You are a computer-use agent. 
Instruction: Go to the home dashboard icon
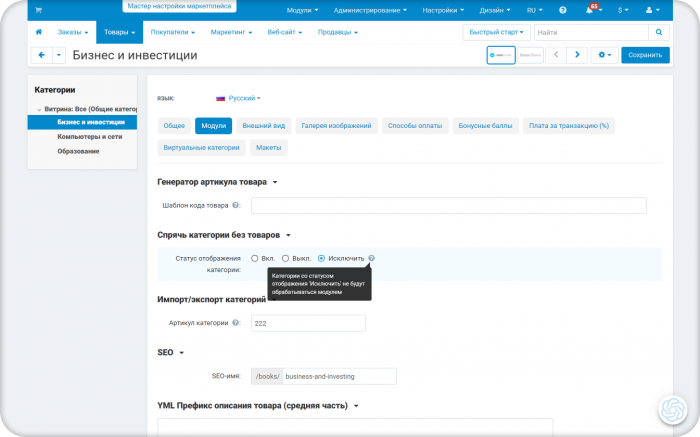coord(39,32)
